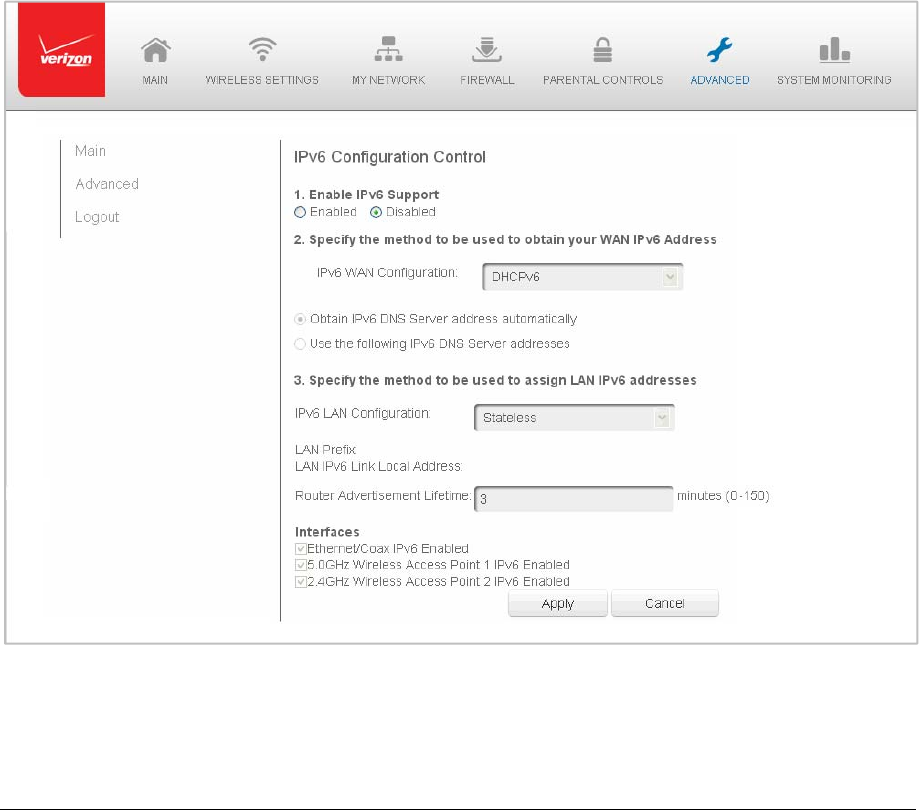Screen dimensions: 919x810
Task: Click the Cancel button
Action: tap(665, 603)
